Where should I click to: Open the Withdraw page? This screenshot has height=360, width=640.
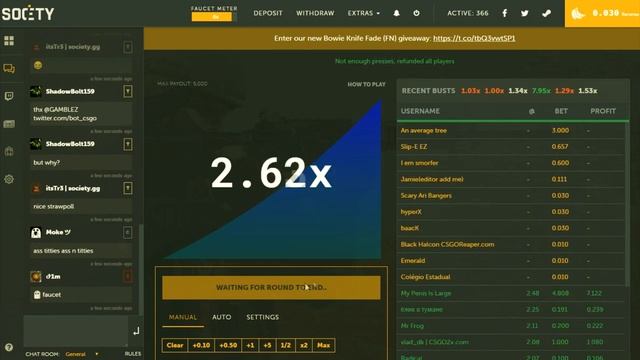(x=315, y=13)
